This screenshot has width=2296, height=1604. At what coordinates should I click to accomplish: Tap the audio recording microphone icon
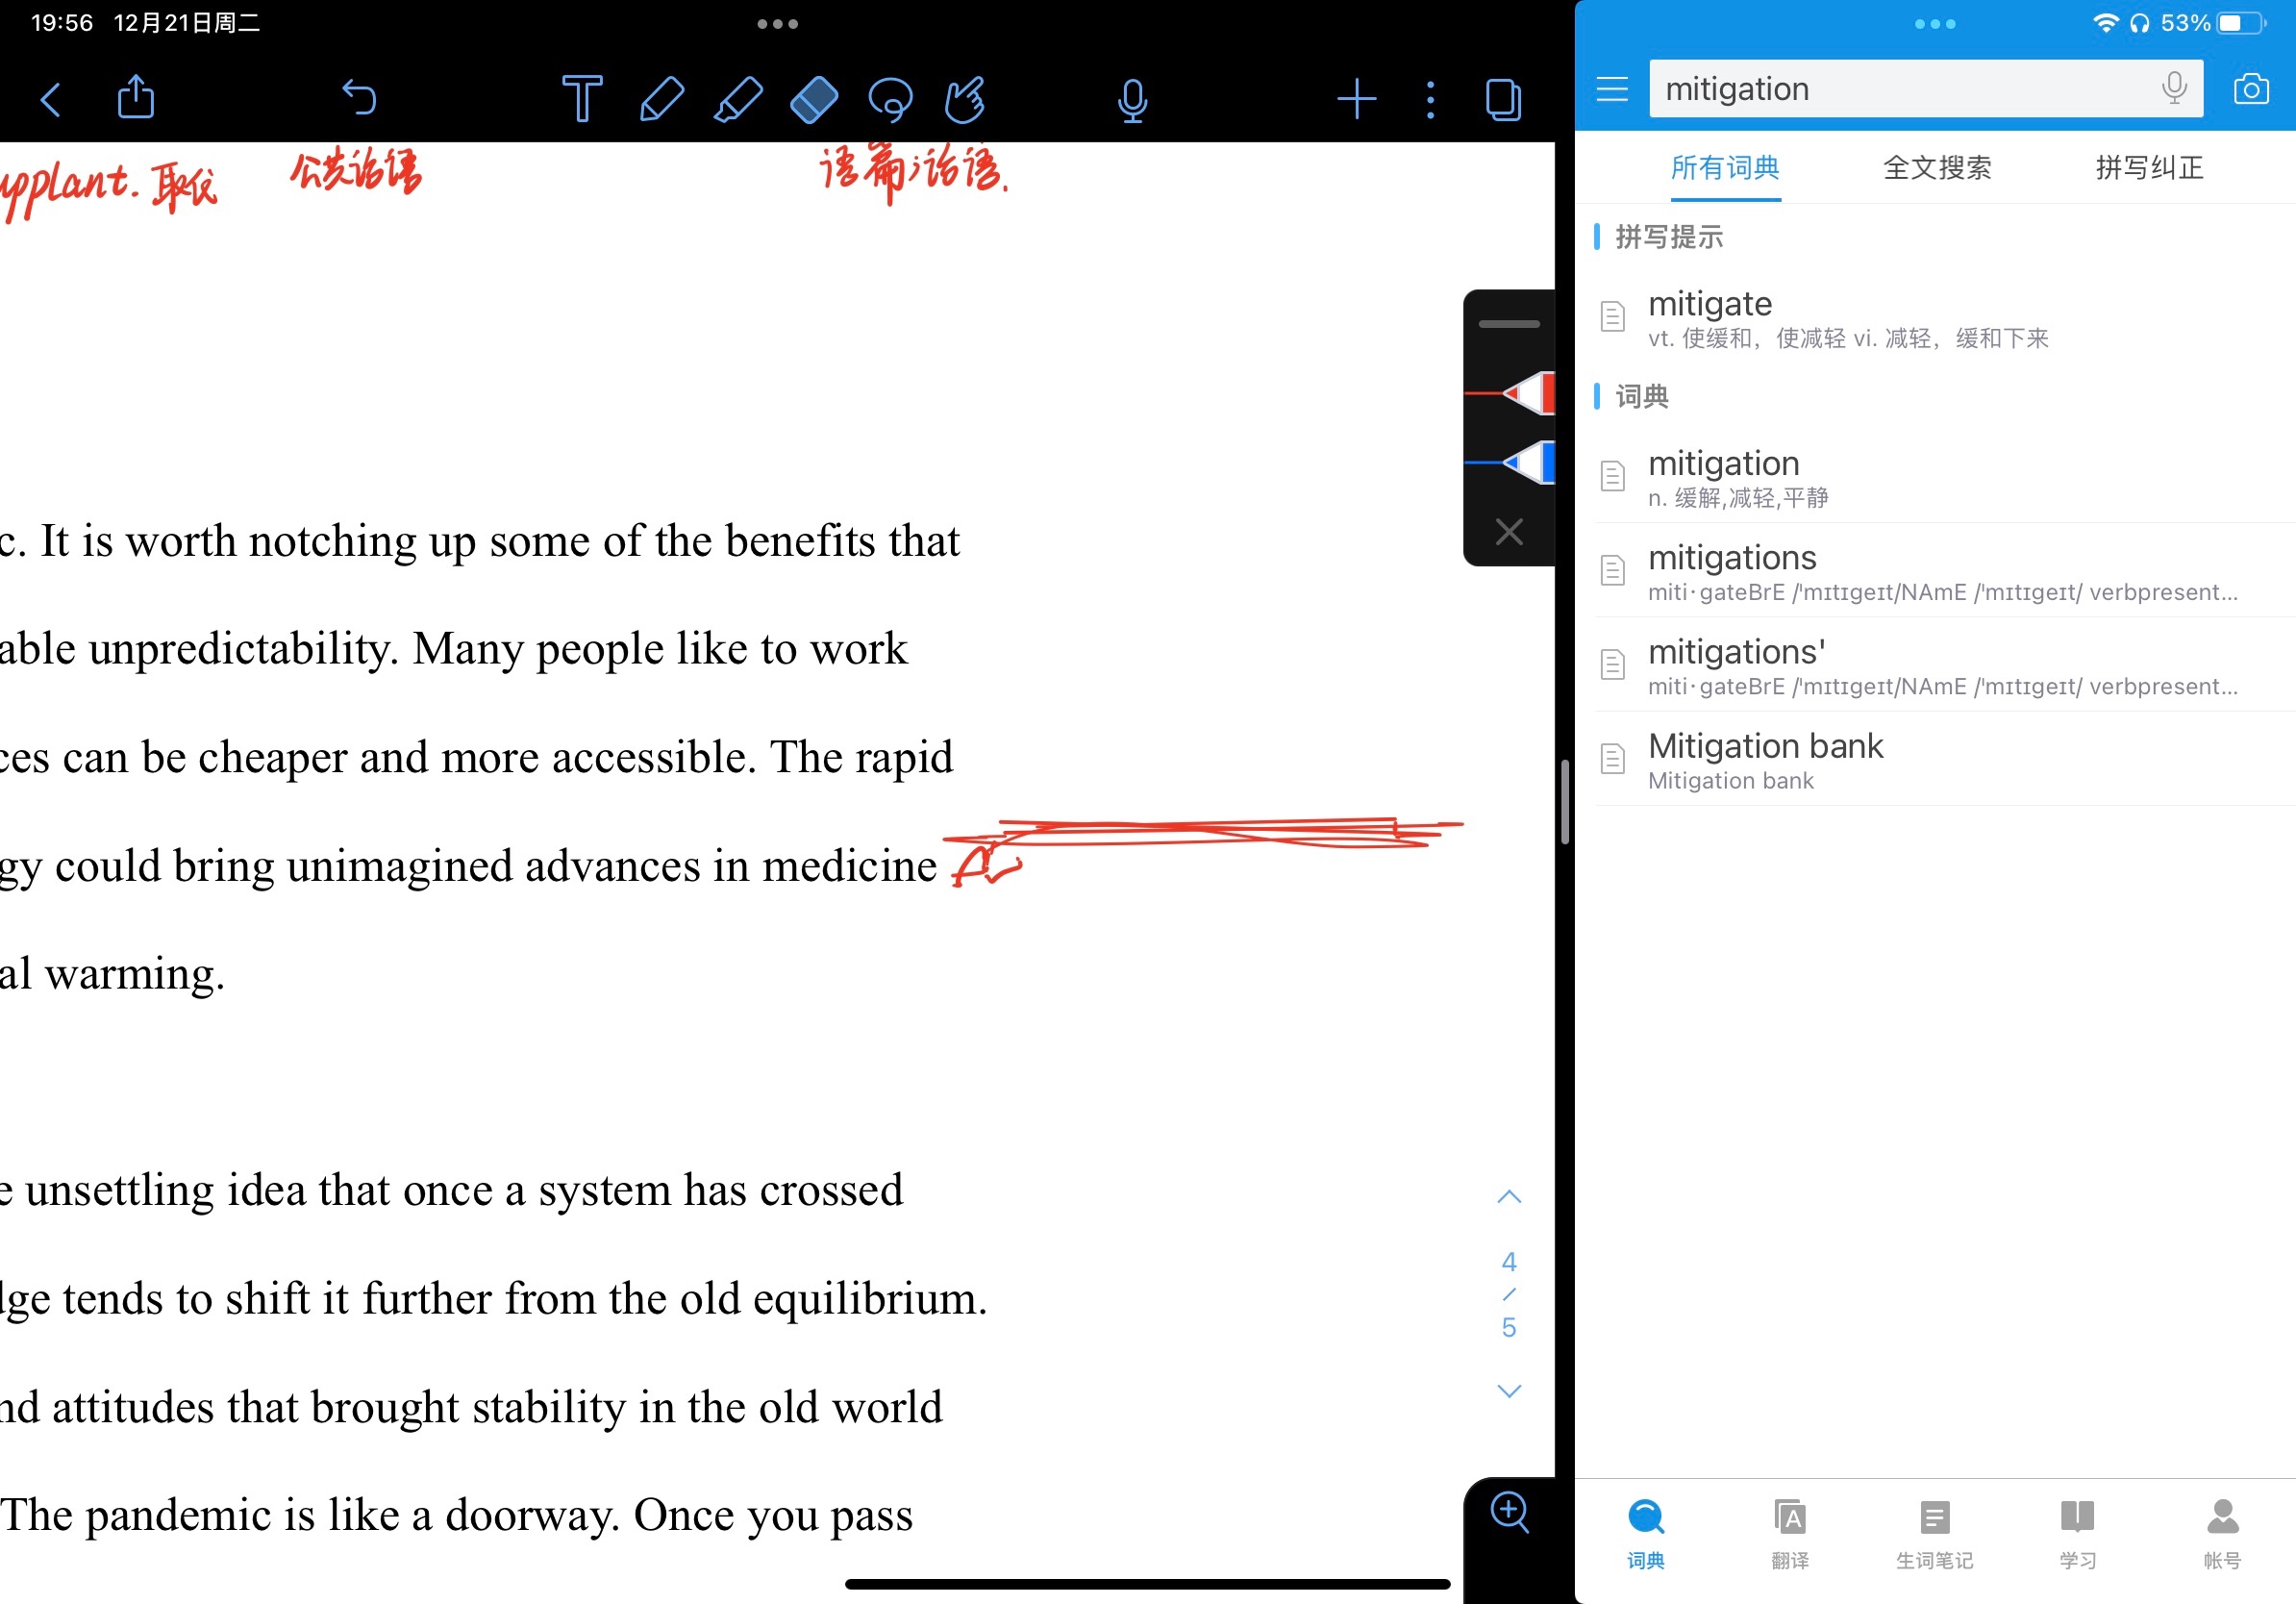[1132, 99]
